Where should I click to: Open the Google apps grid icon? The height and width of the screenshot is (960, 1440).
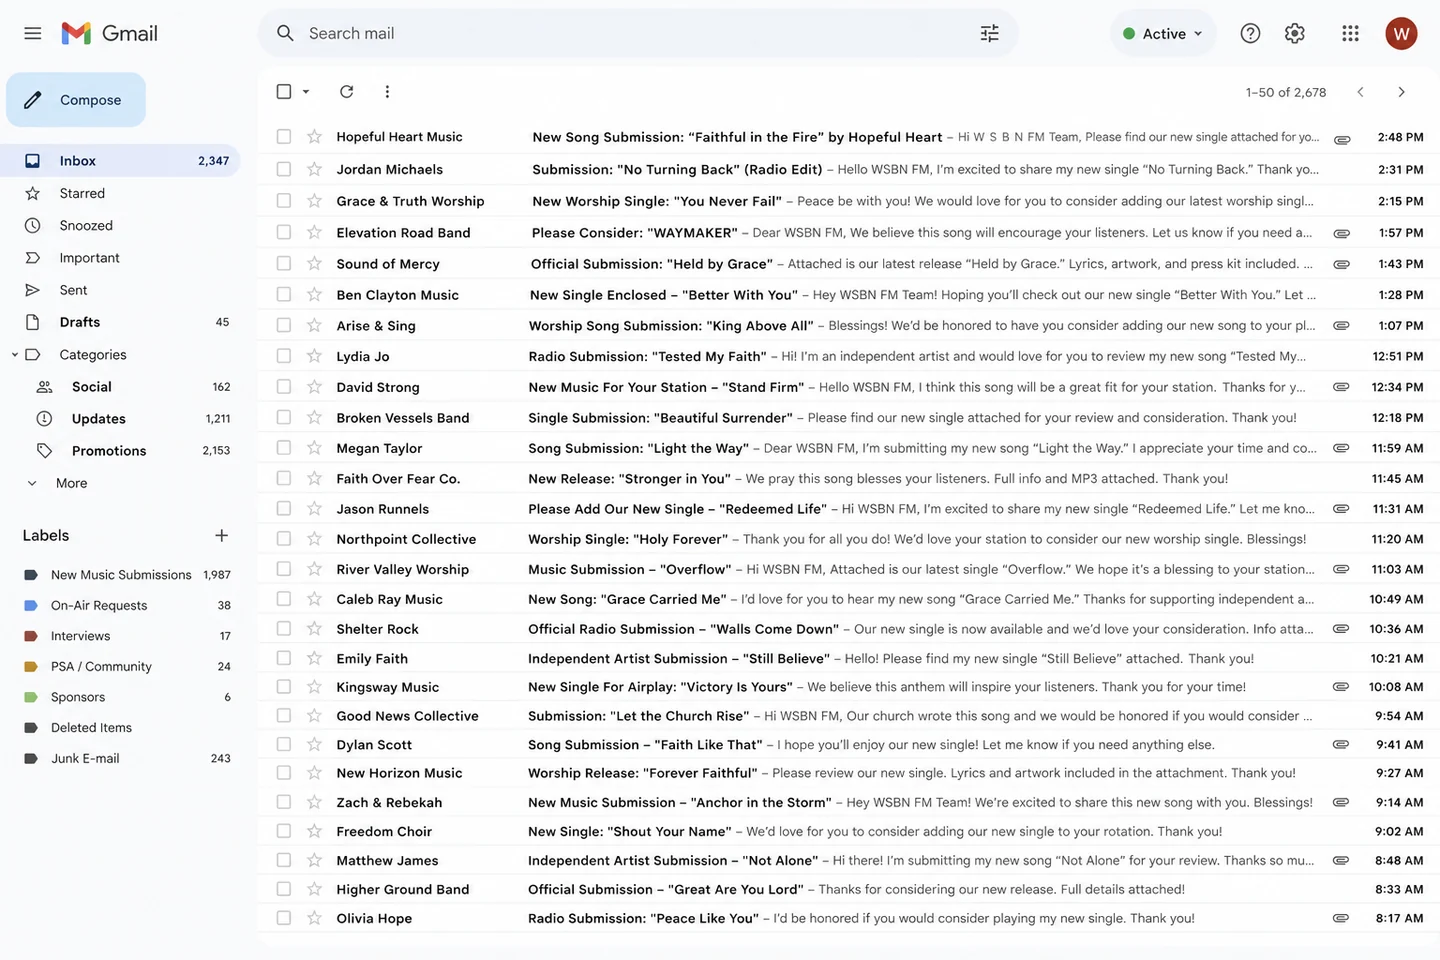[x=1350, y=33]
